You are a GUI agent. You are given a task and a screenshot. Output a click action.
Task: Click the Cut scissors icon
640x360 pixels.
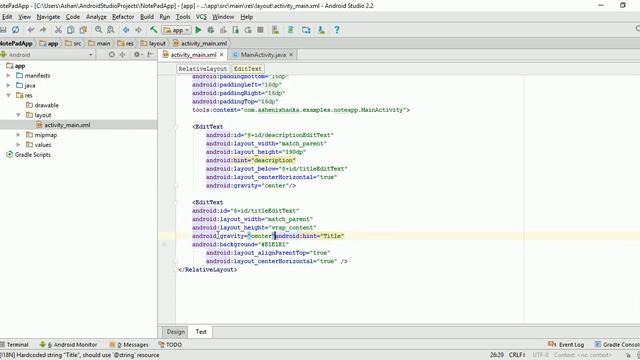click(x=58, y=30)
